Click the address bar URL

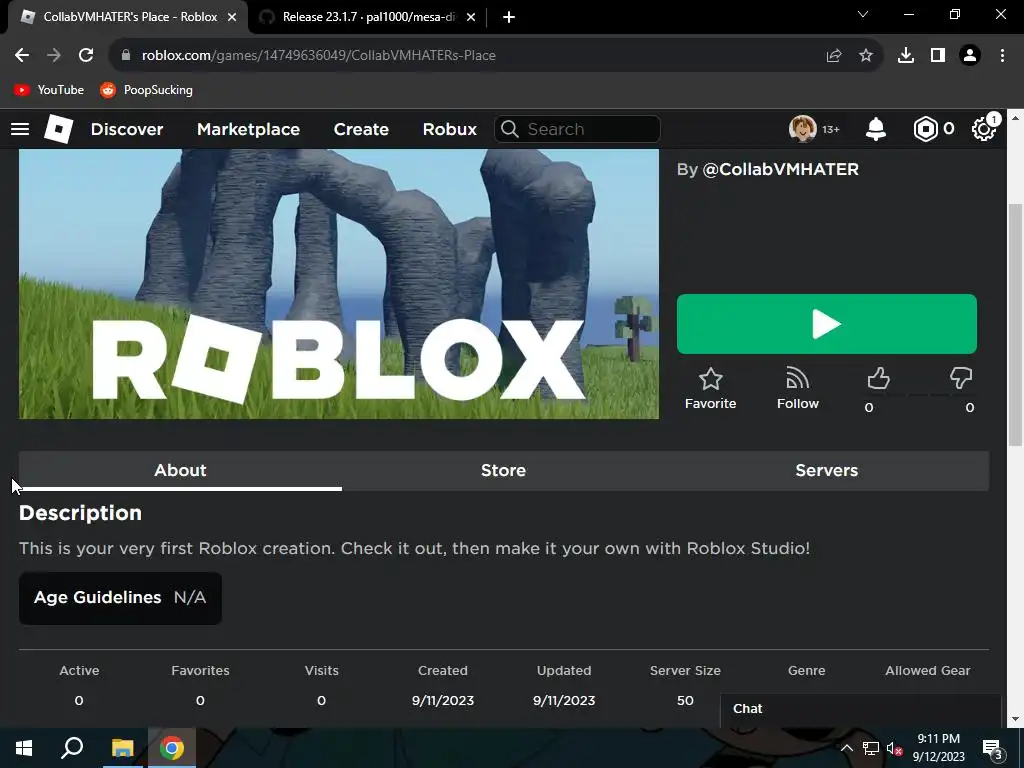319,55
